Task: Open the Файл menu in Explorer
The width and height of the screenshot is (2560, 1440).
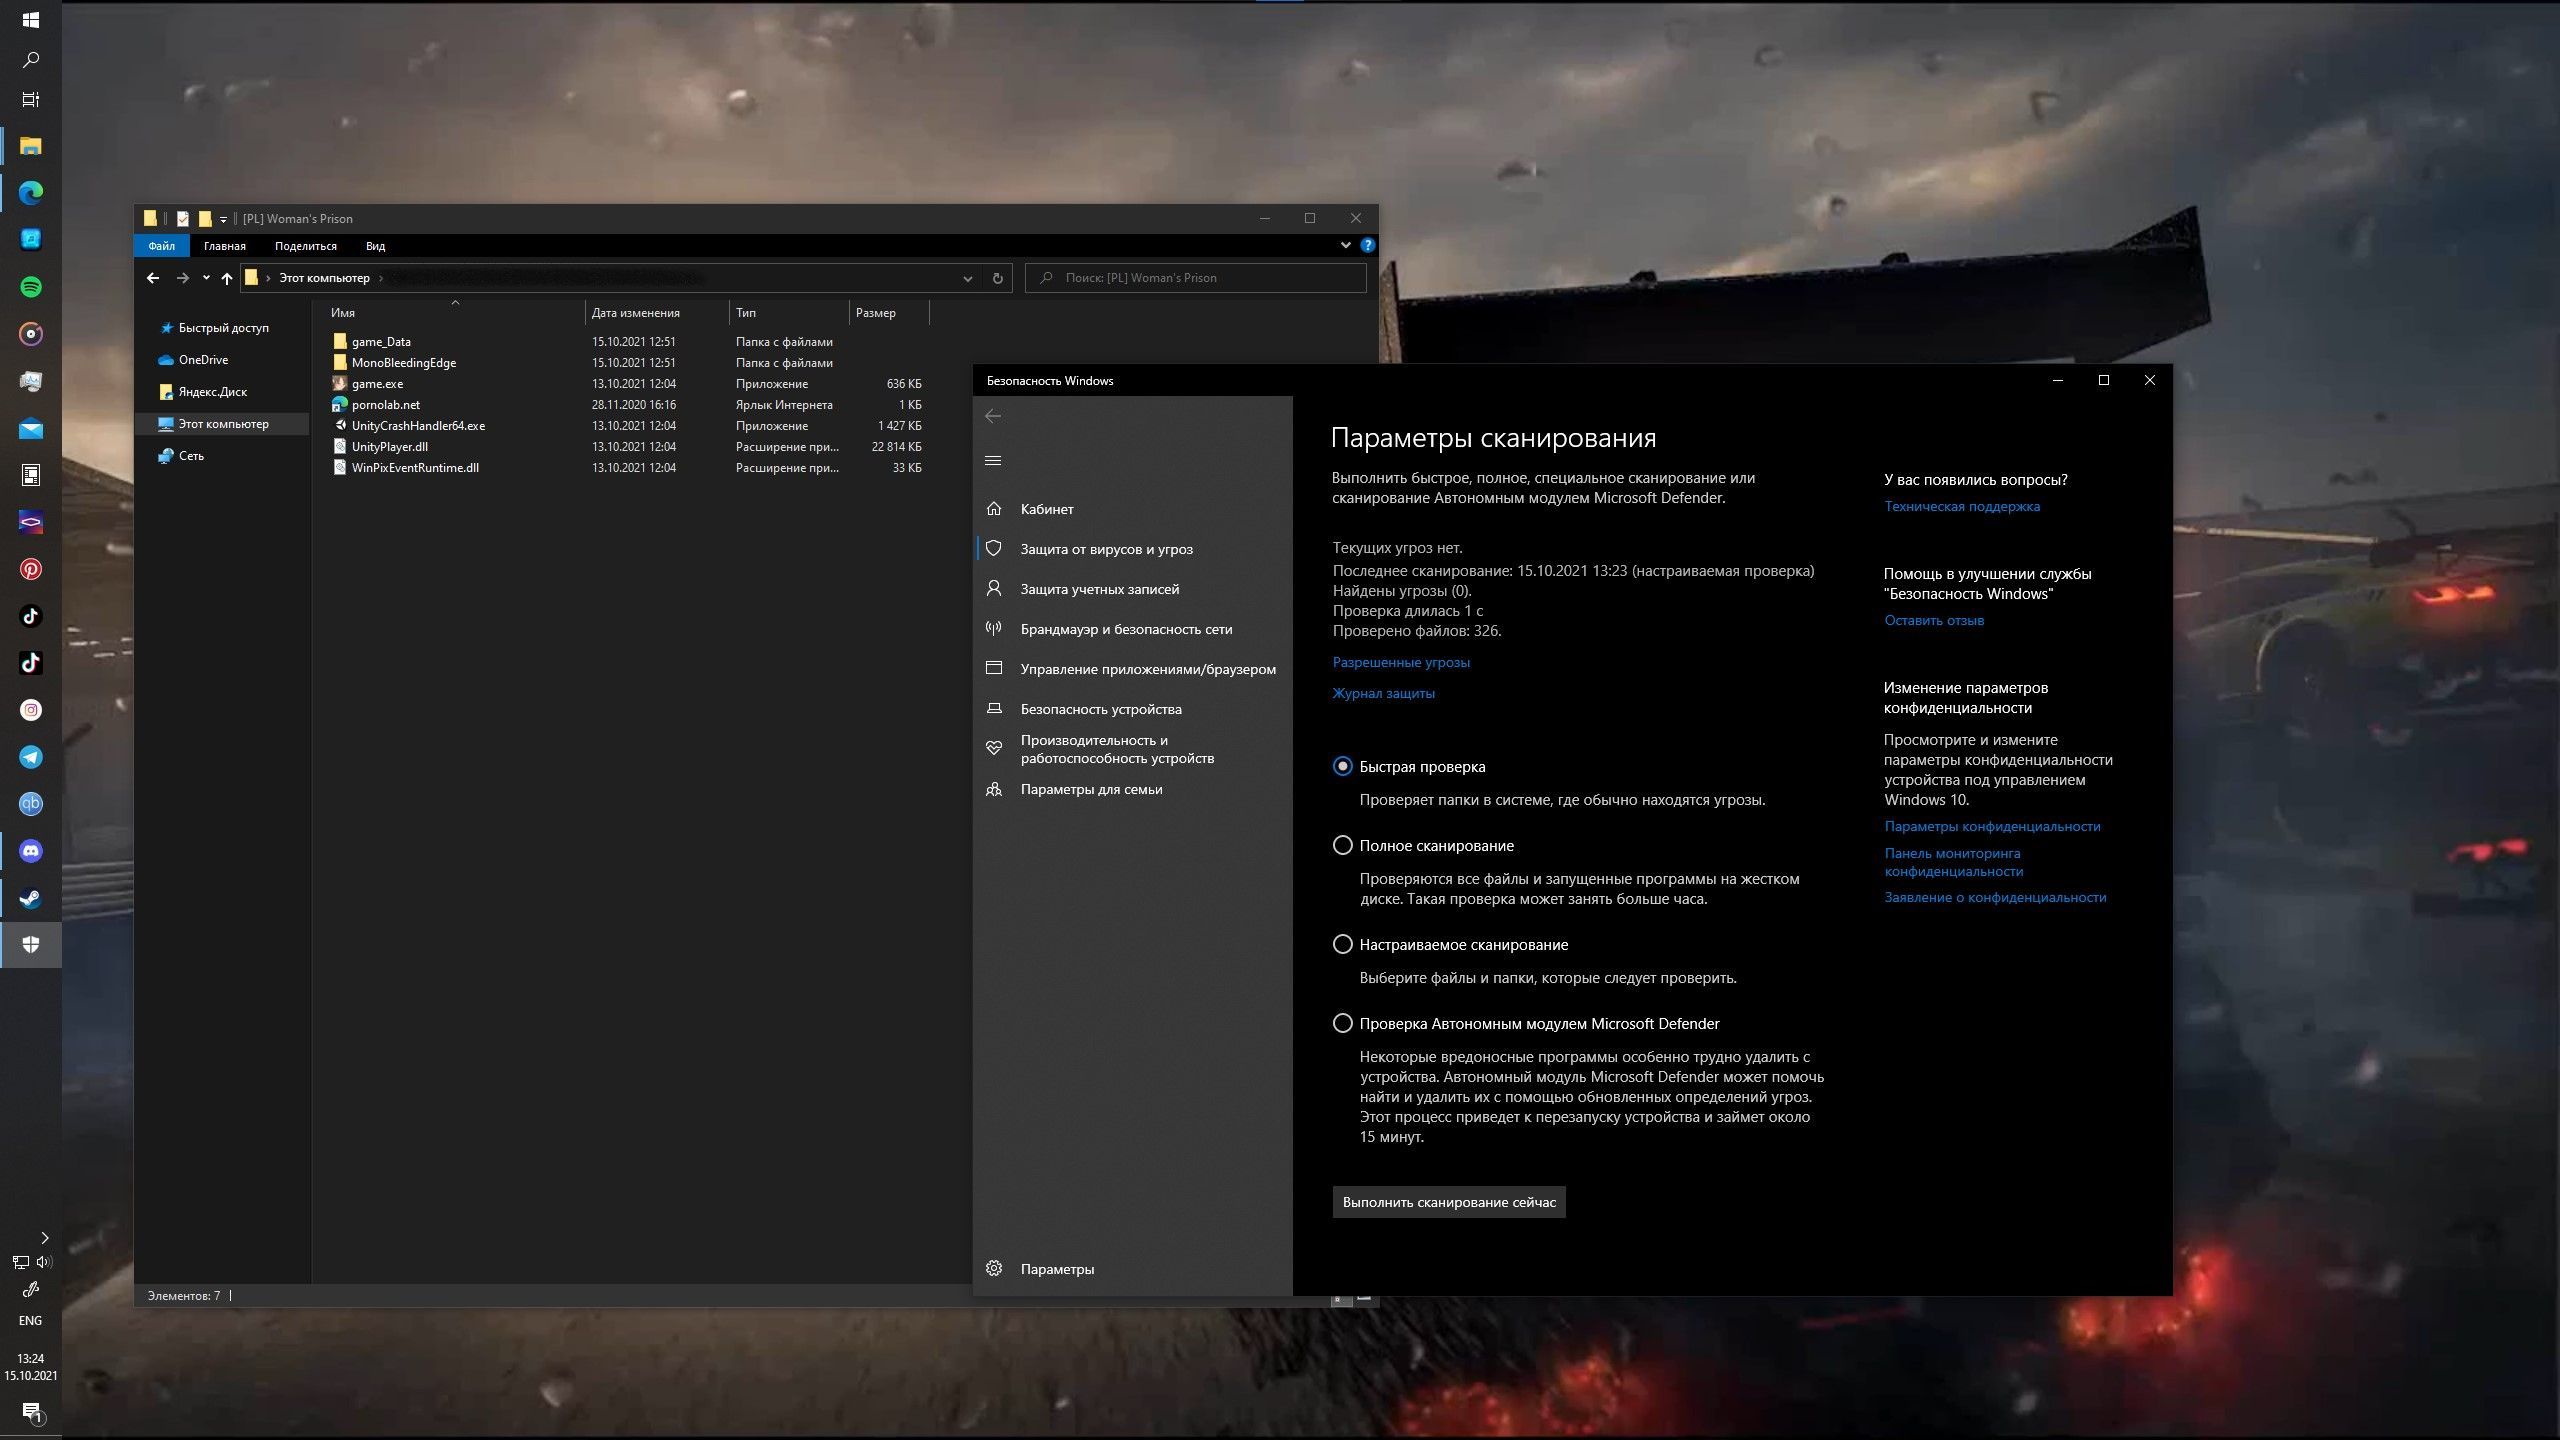Action: point(161,245)
